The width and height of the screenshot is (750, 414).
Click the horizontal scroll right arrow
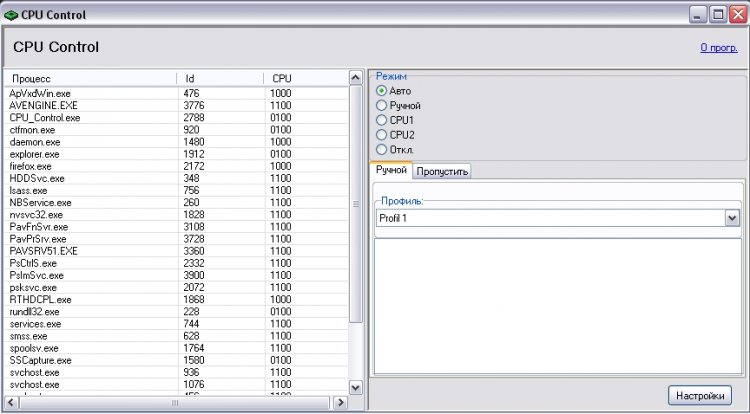pyautogui.click(x=340, y=403)
